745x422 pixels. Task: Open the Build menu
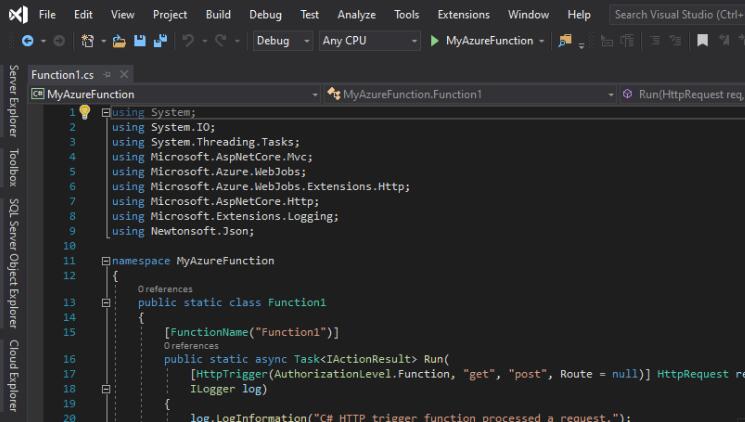218,15
